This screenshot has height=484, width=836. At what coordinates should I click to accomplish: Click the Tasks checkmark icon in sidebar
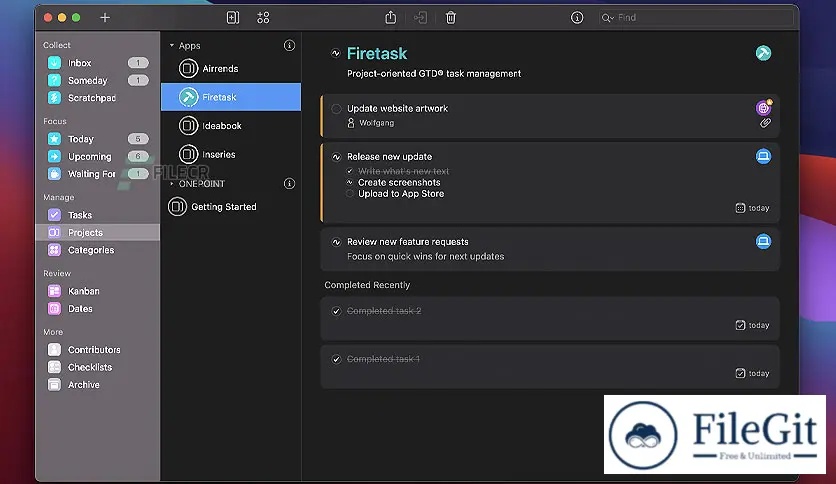coord(54,215)
